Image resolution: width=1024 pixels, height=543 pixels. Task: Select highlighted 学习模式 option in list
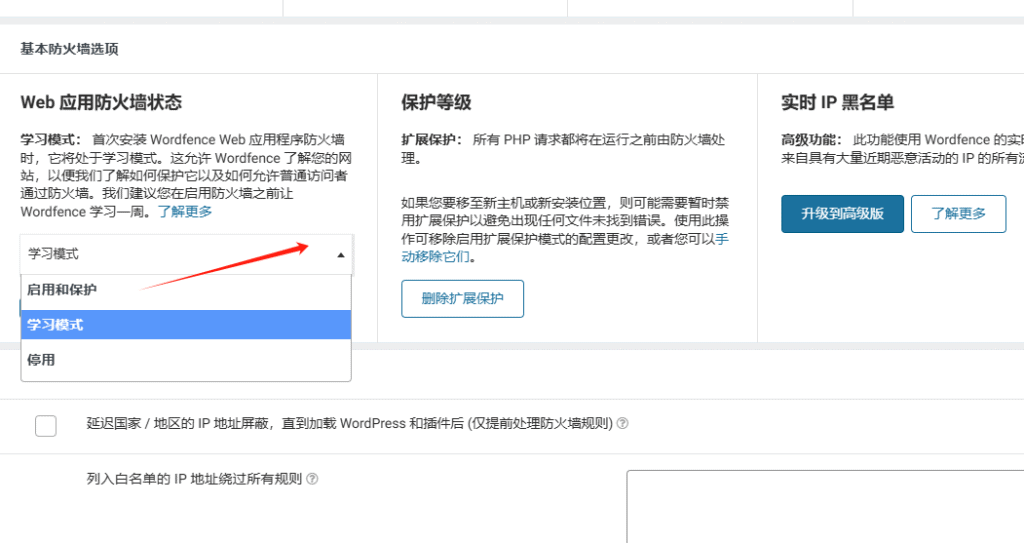click(186, 325)
